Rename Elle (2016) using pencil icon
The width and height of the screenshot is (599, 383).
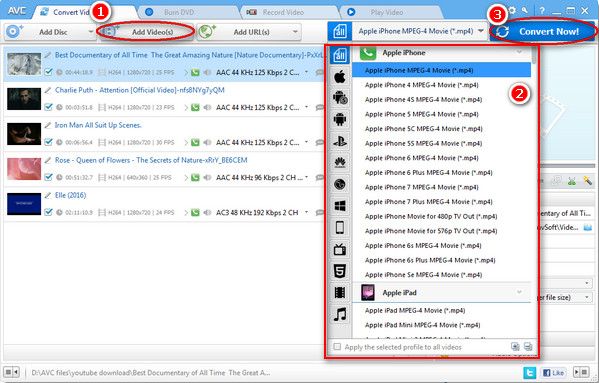pyautogui.click(x=48, y=196)
